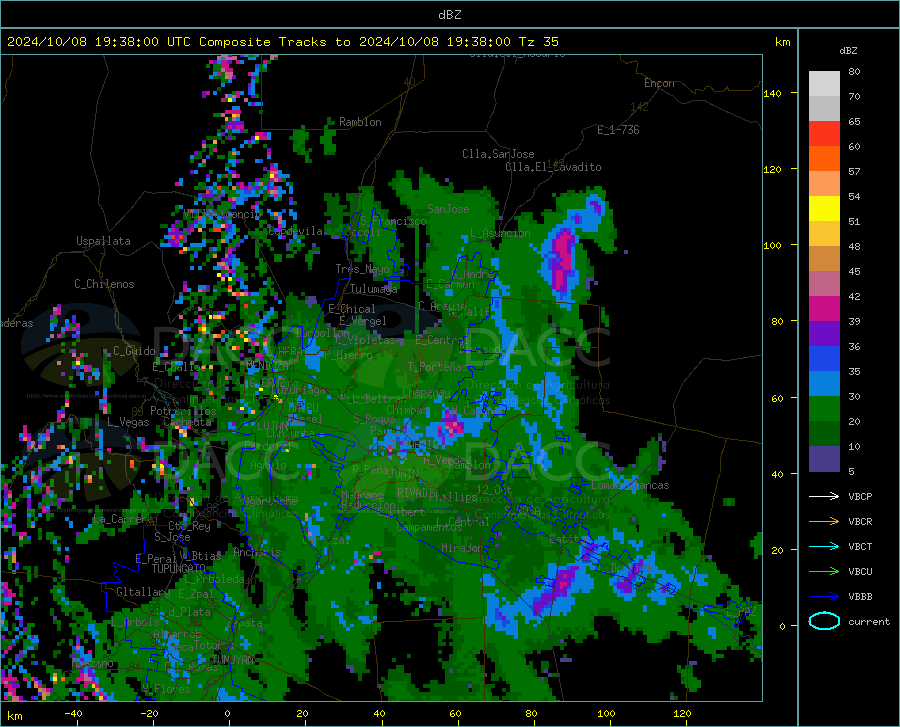Click the 60 dBZ orange color swatch
Screen dimensions: 900x727
[824, 158]
